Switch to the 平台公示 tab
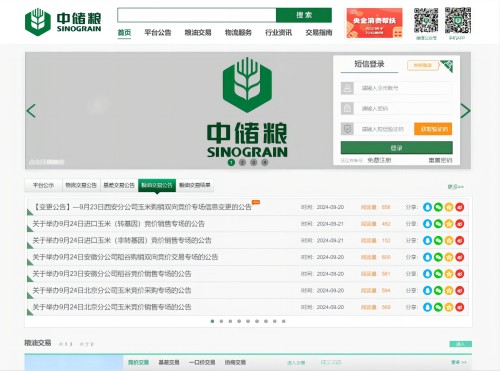The width and height of the screenshot is (500, 371). point(43,185)
